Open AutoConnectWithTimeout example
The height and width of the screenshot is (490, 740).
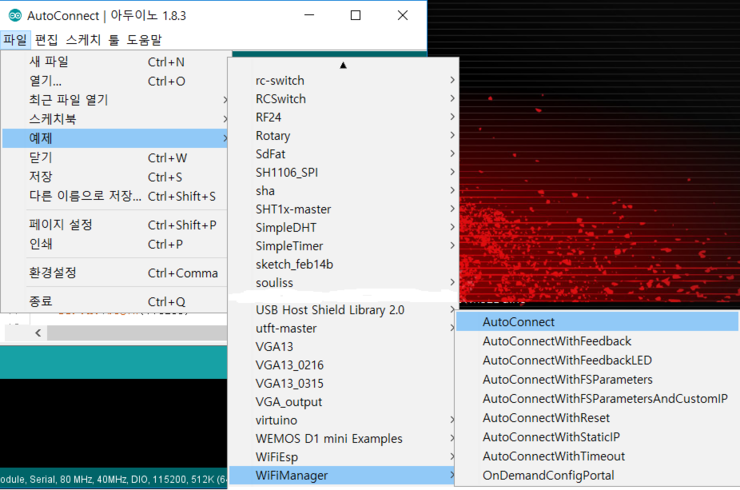point(597,456)
